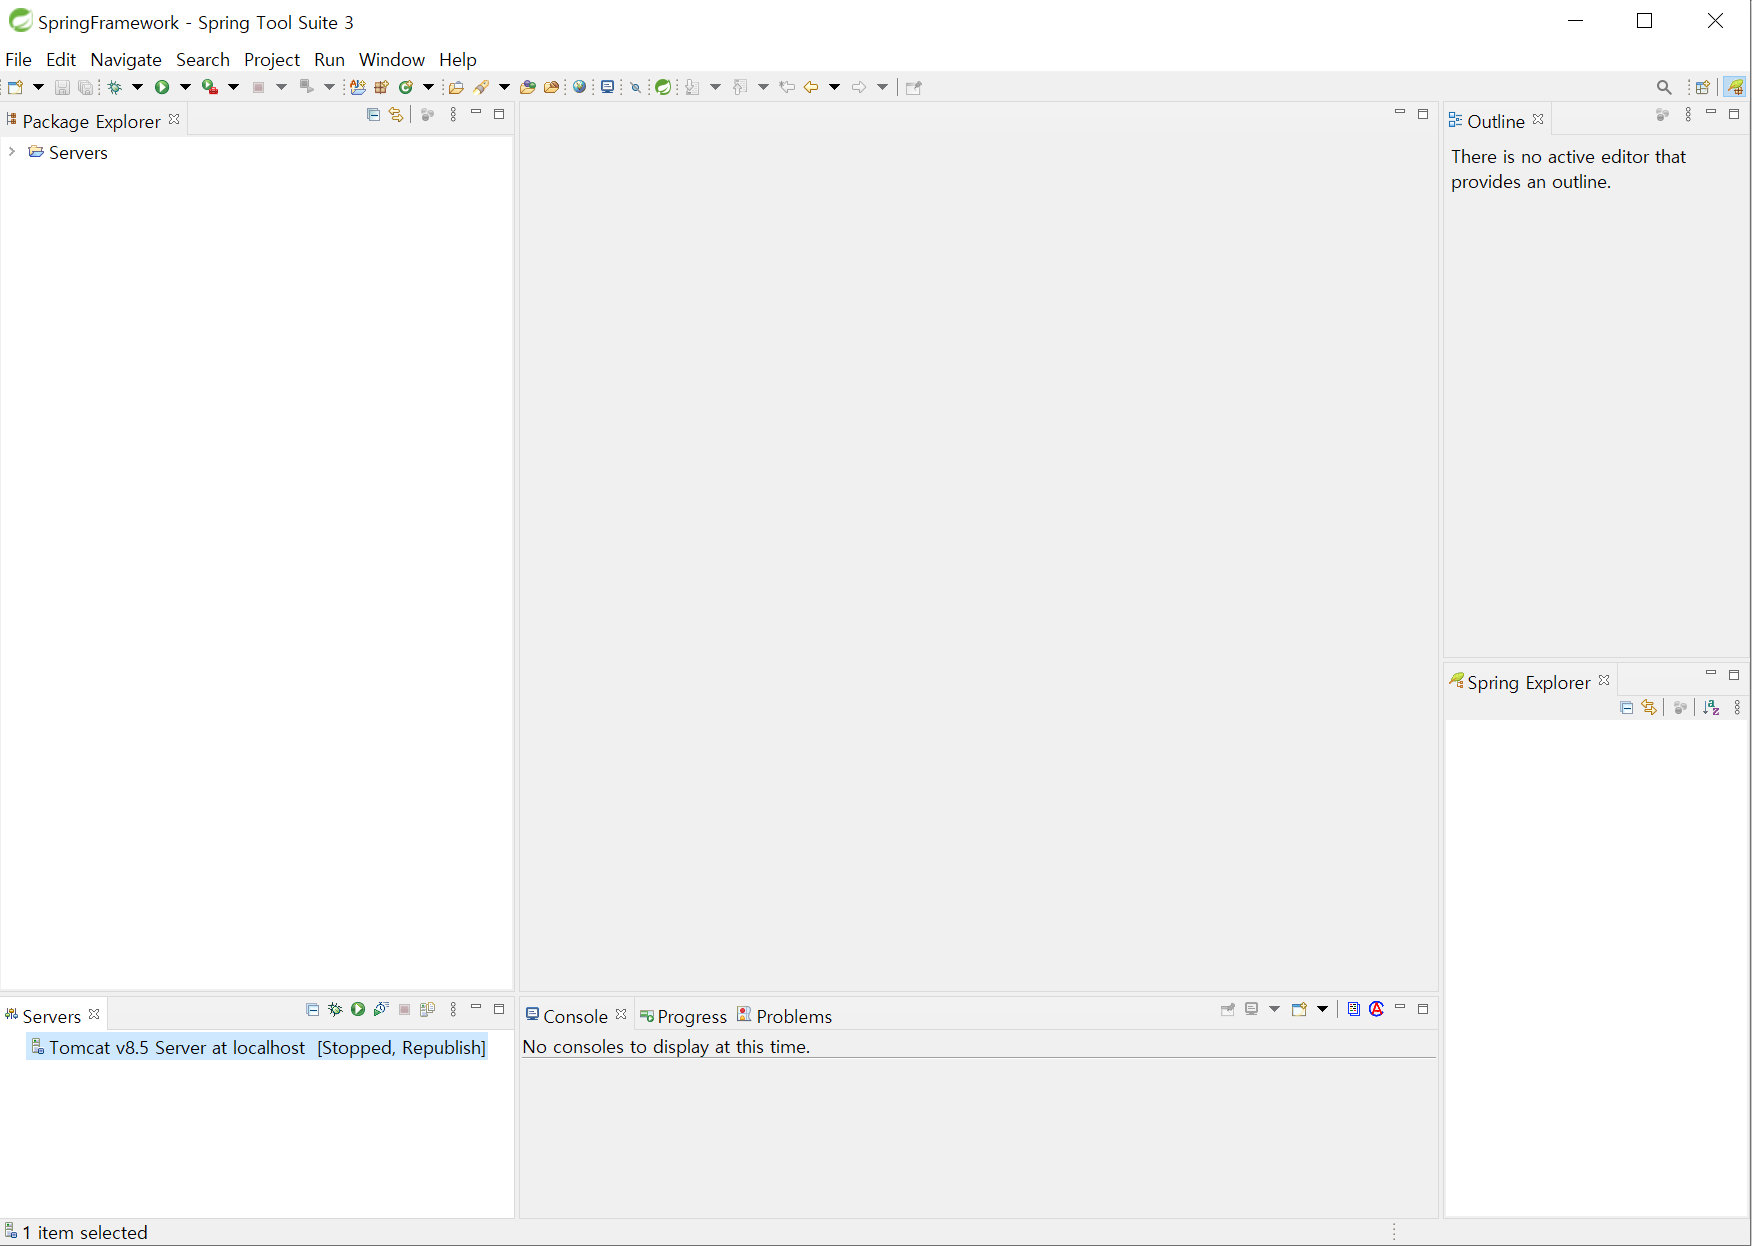Image resolution: width=1752 pixels, height=1246 pixels.
Task: Open the Navigate menu
Action: 126,60
